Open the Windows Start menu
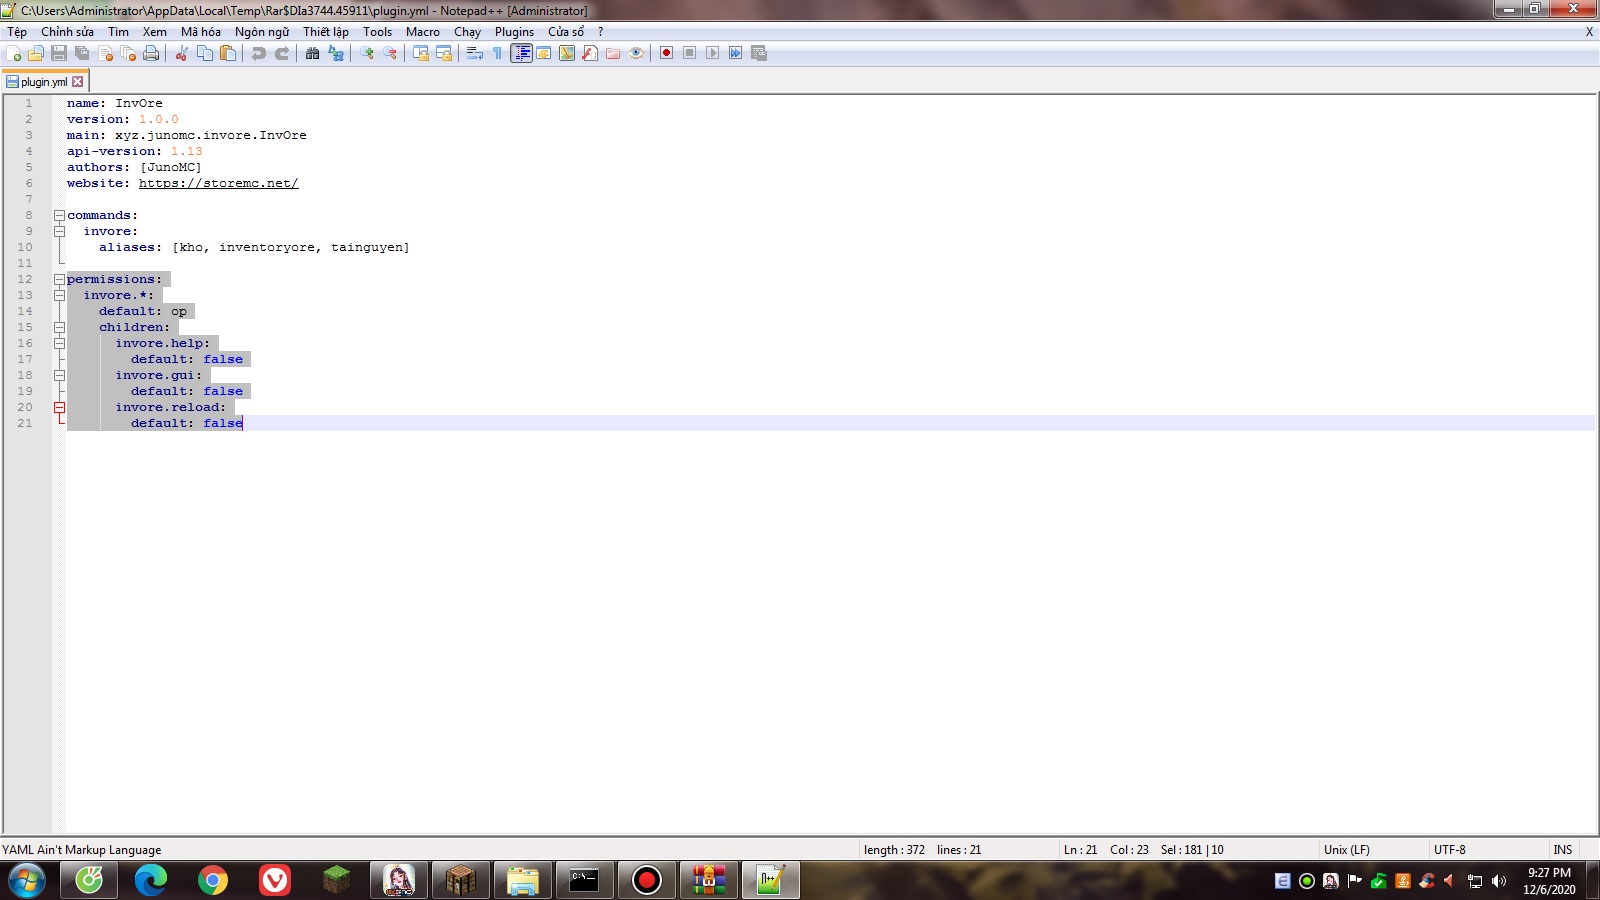The image size is (1600, 900). click(27, 880)
